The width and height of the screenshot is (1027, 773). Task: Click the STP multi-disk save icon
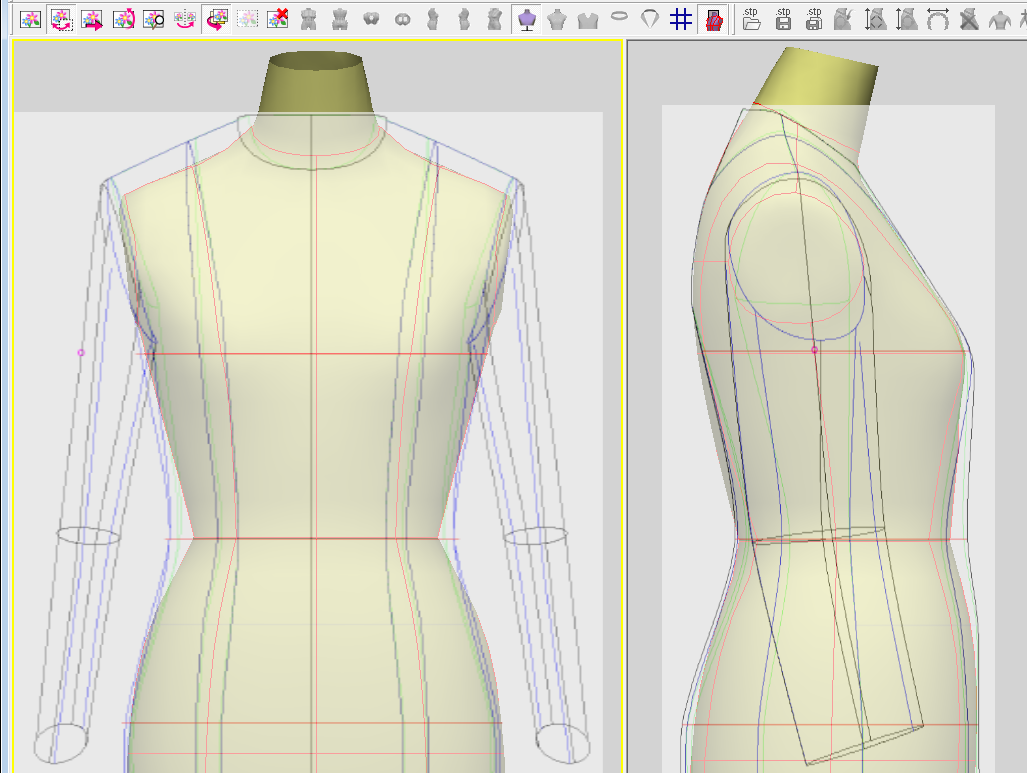pos(815,19)
